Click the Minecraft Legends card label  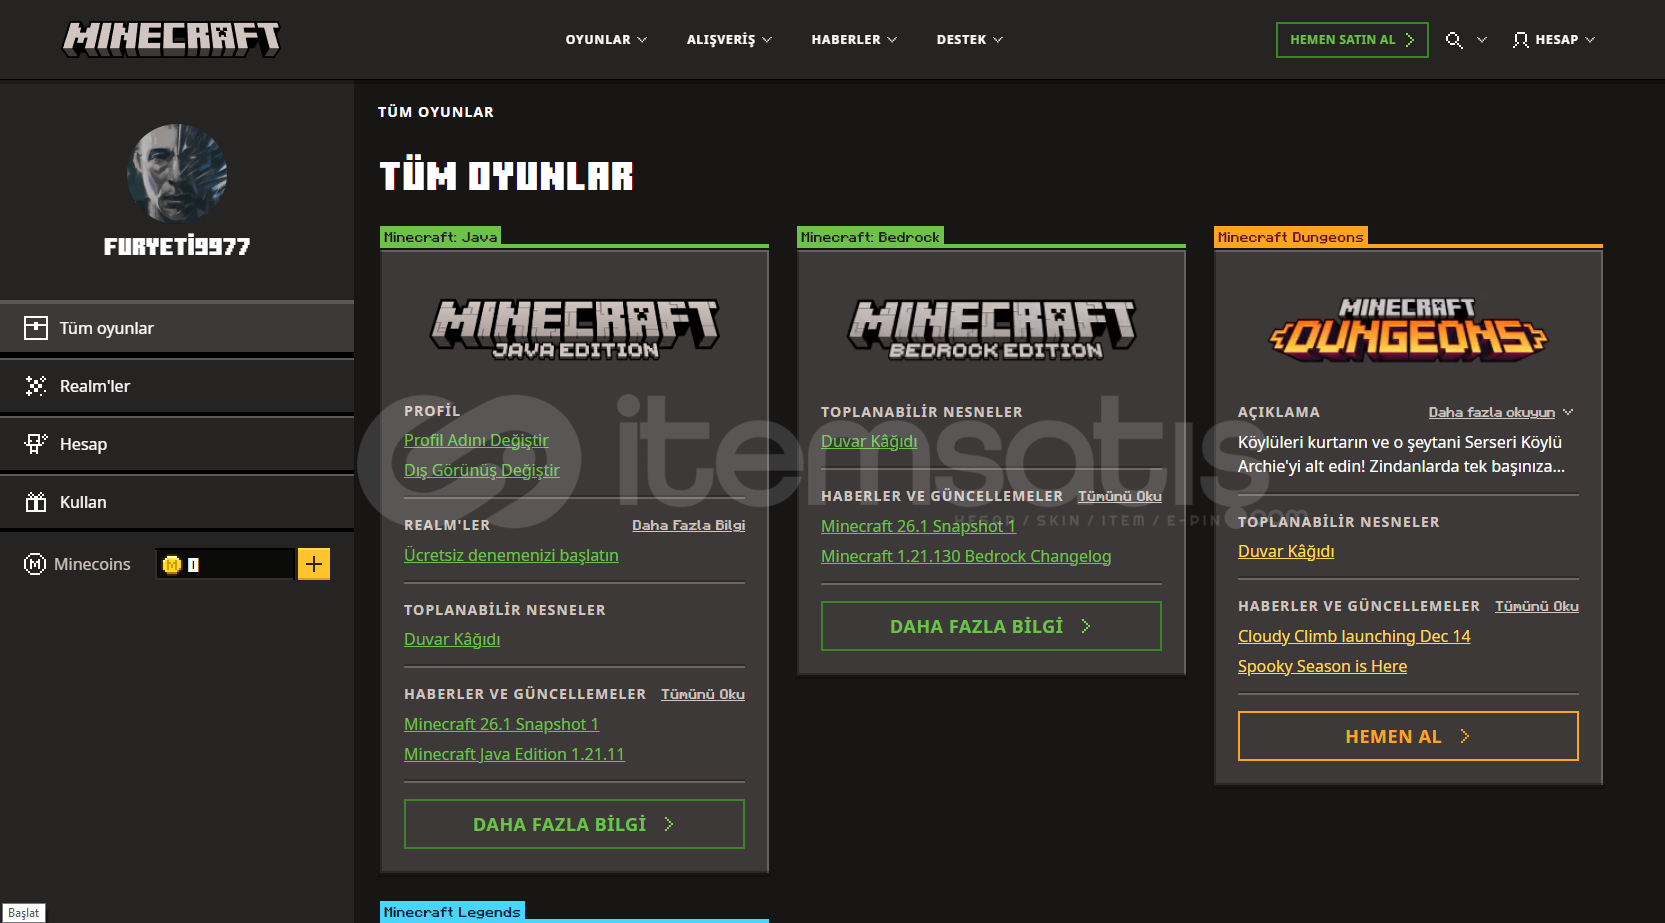pos(452,912)
